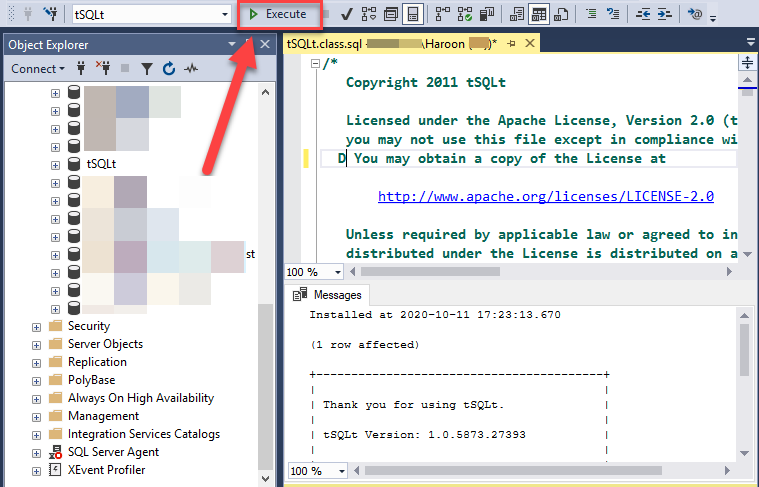
Task: Select SQL Server Agent tree item
Action: pos(113,452)
